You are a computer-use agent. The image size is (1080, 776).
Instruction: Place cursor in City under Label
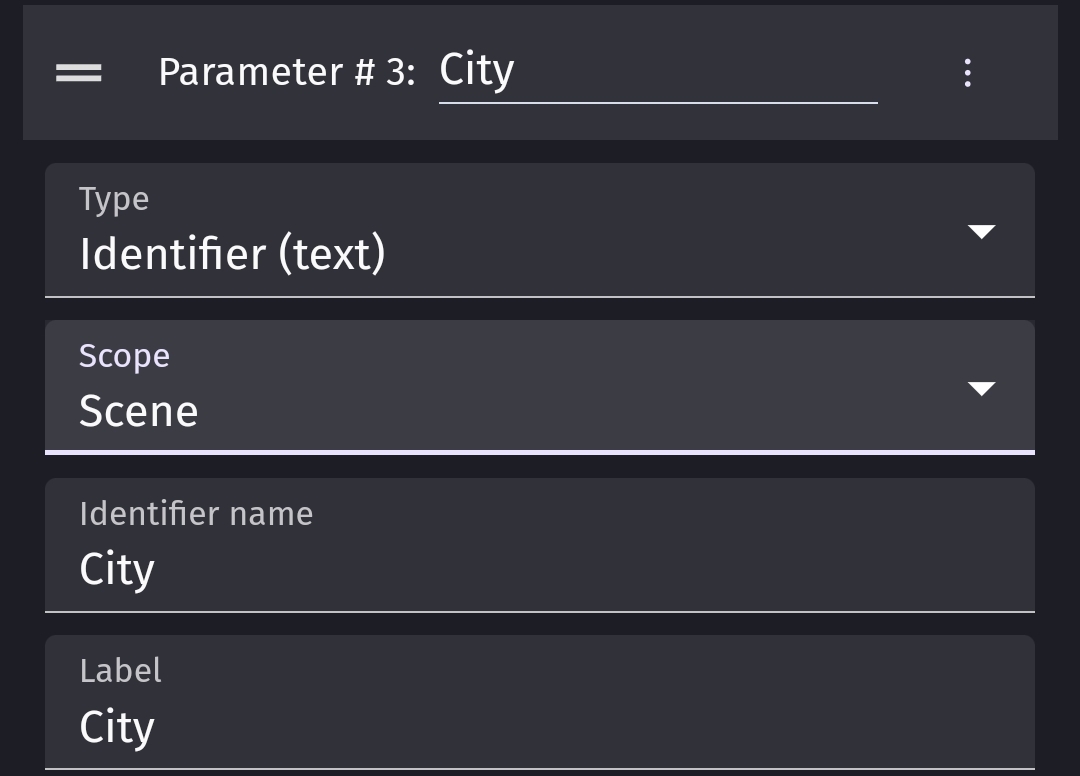[x=117, y=727]
